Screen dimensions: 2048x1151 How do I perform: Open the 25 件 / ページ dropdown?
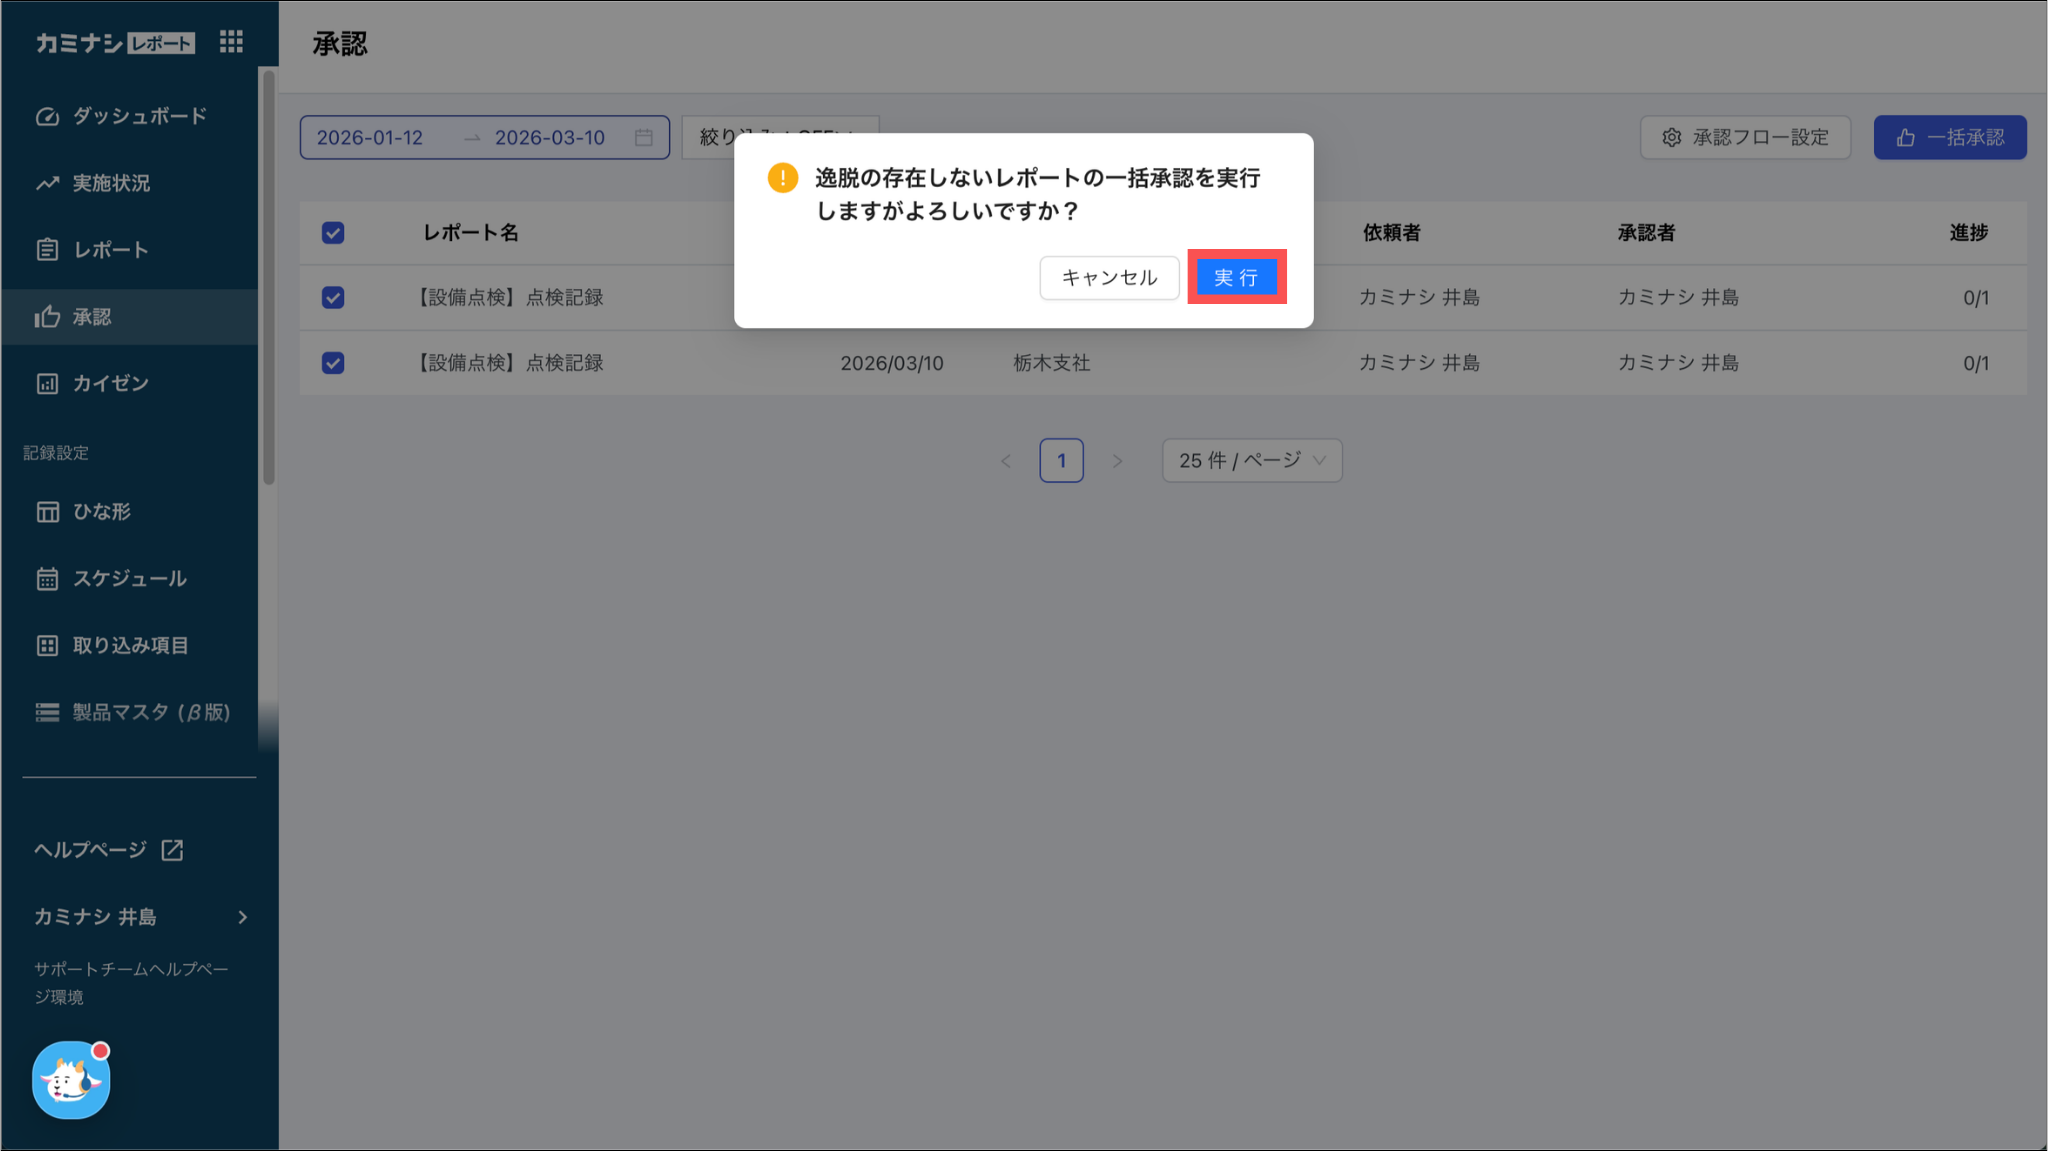[1251, 461]
